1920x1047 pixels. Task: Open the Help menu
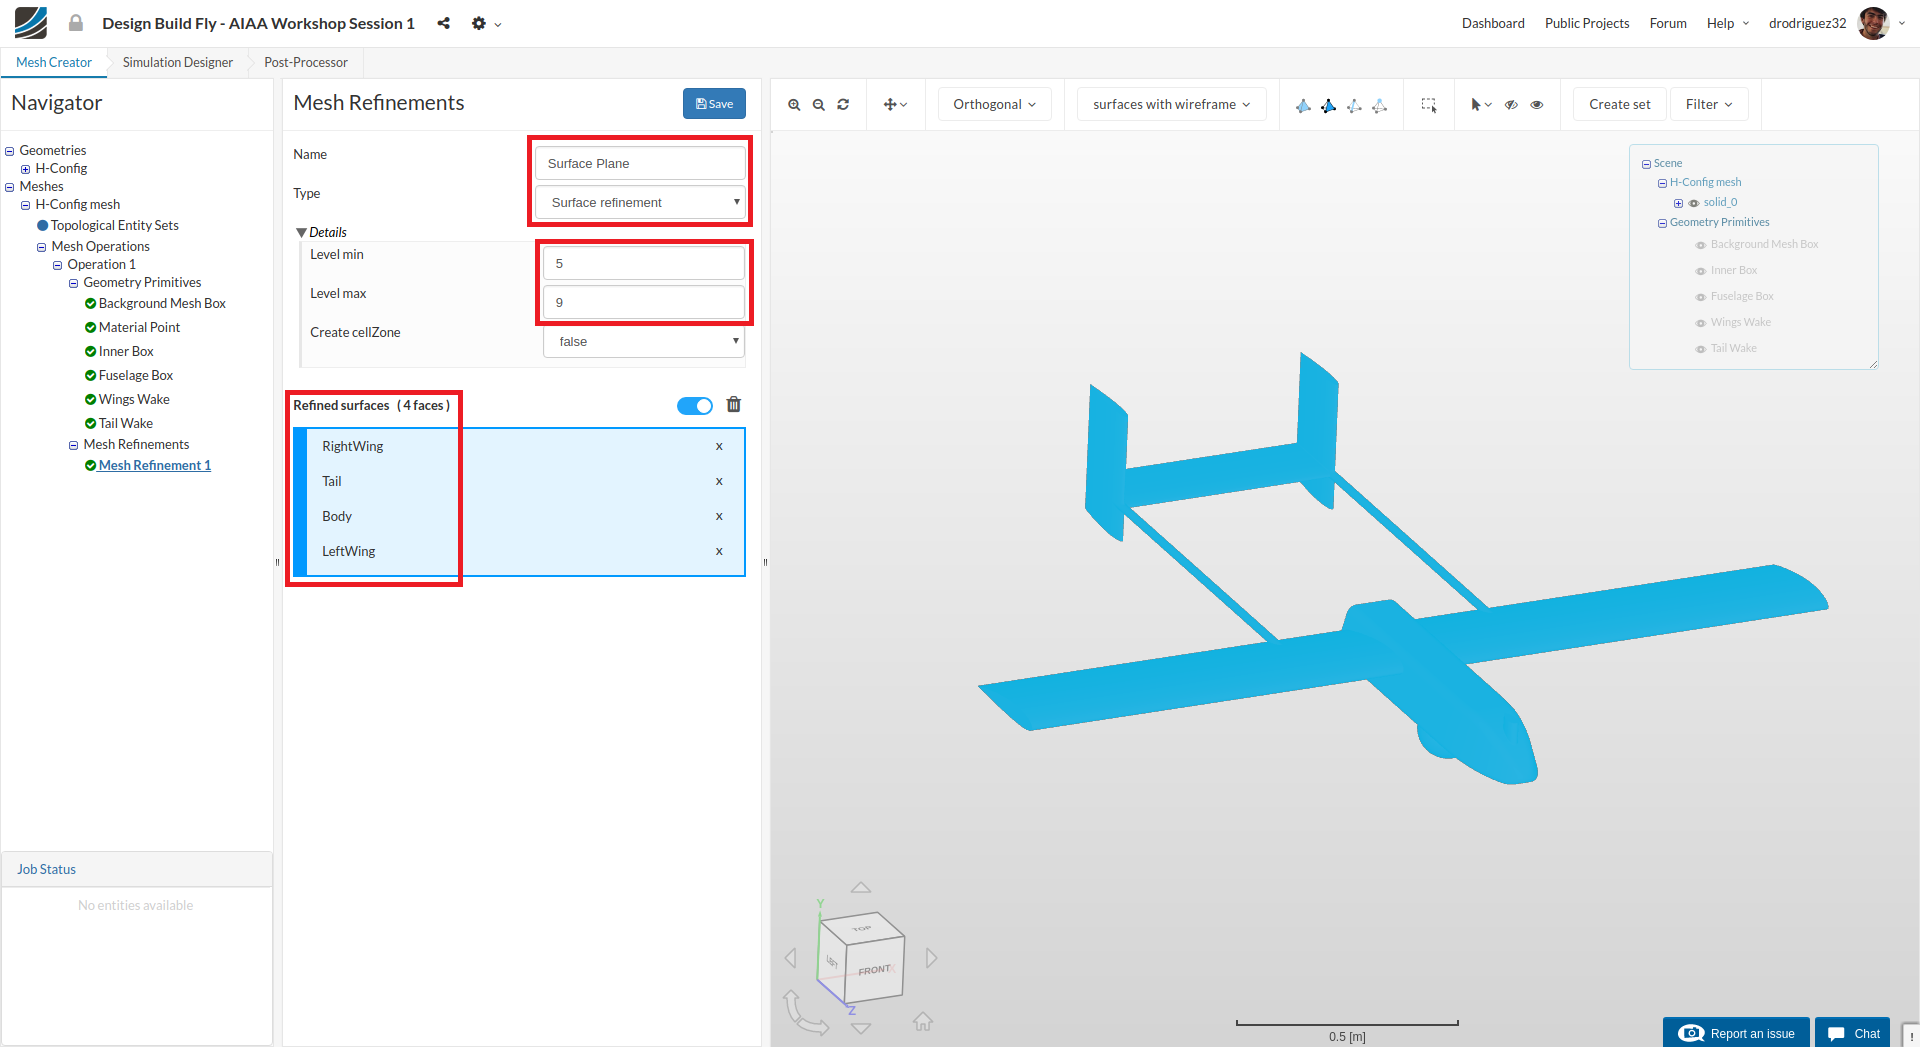click(x=1727, y=23)
